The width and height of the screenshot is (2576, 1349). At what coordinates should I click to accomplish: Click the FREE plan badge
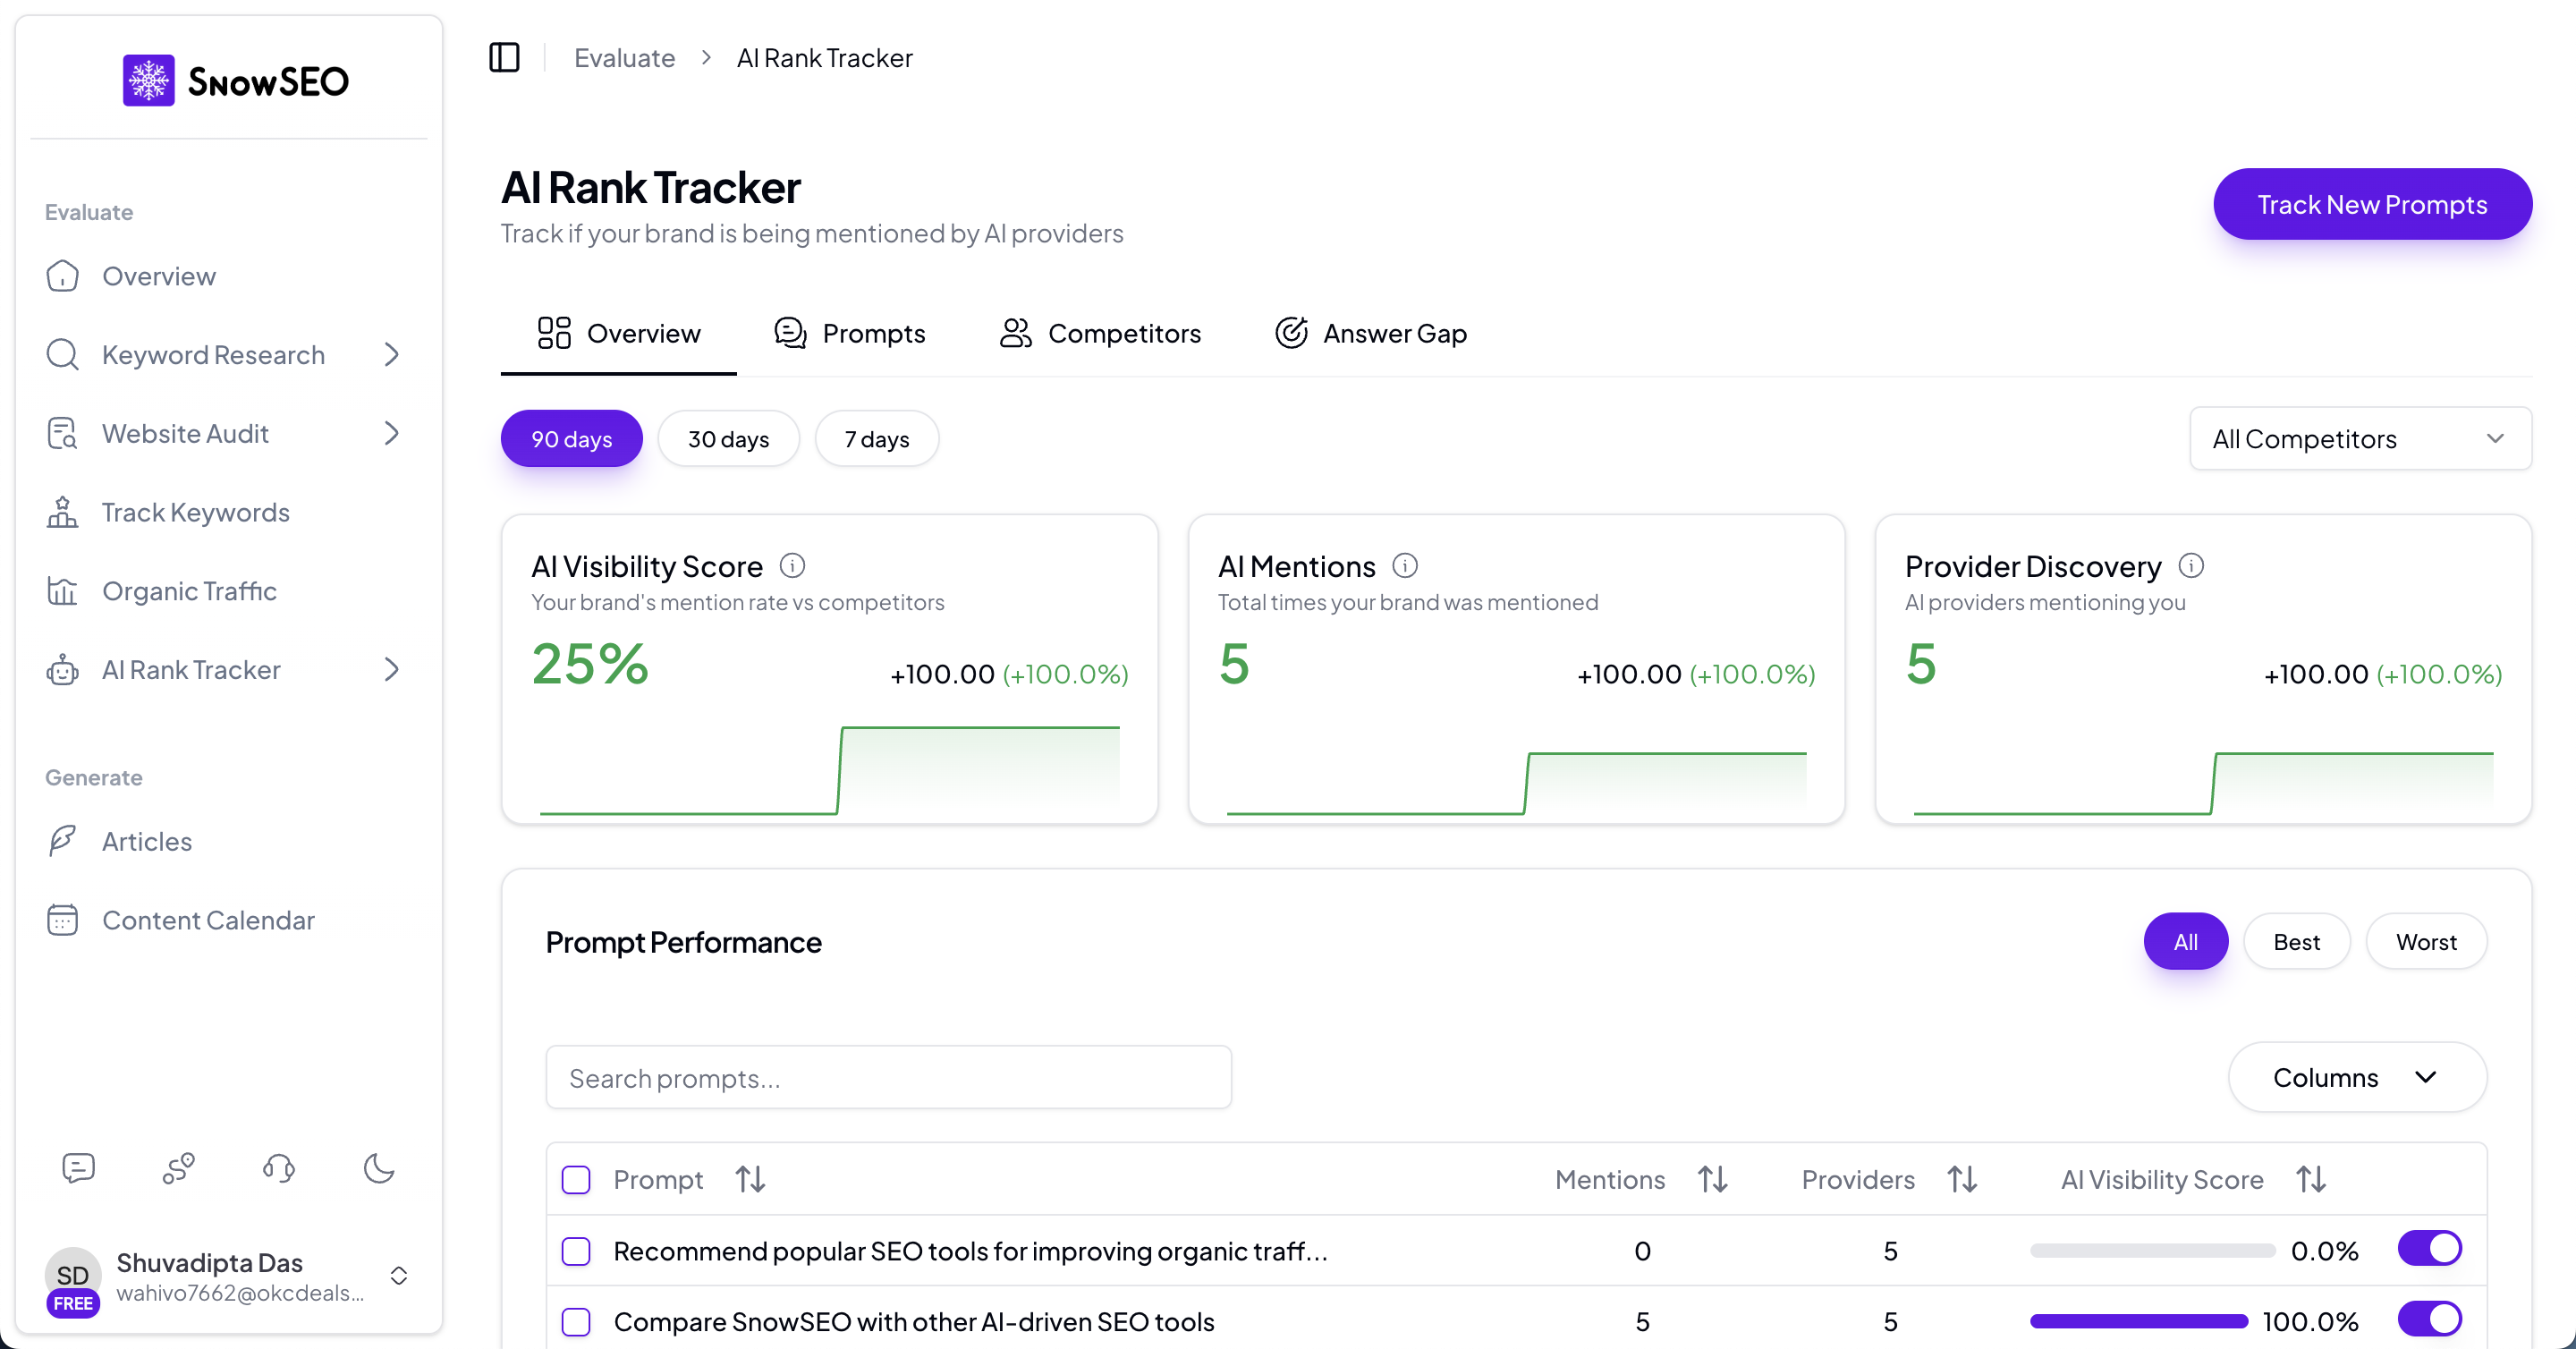pos(73,1303)
